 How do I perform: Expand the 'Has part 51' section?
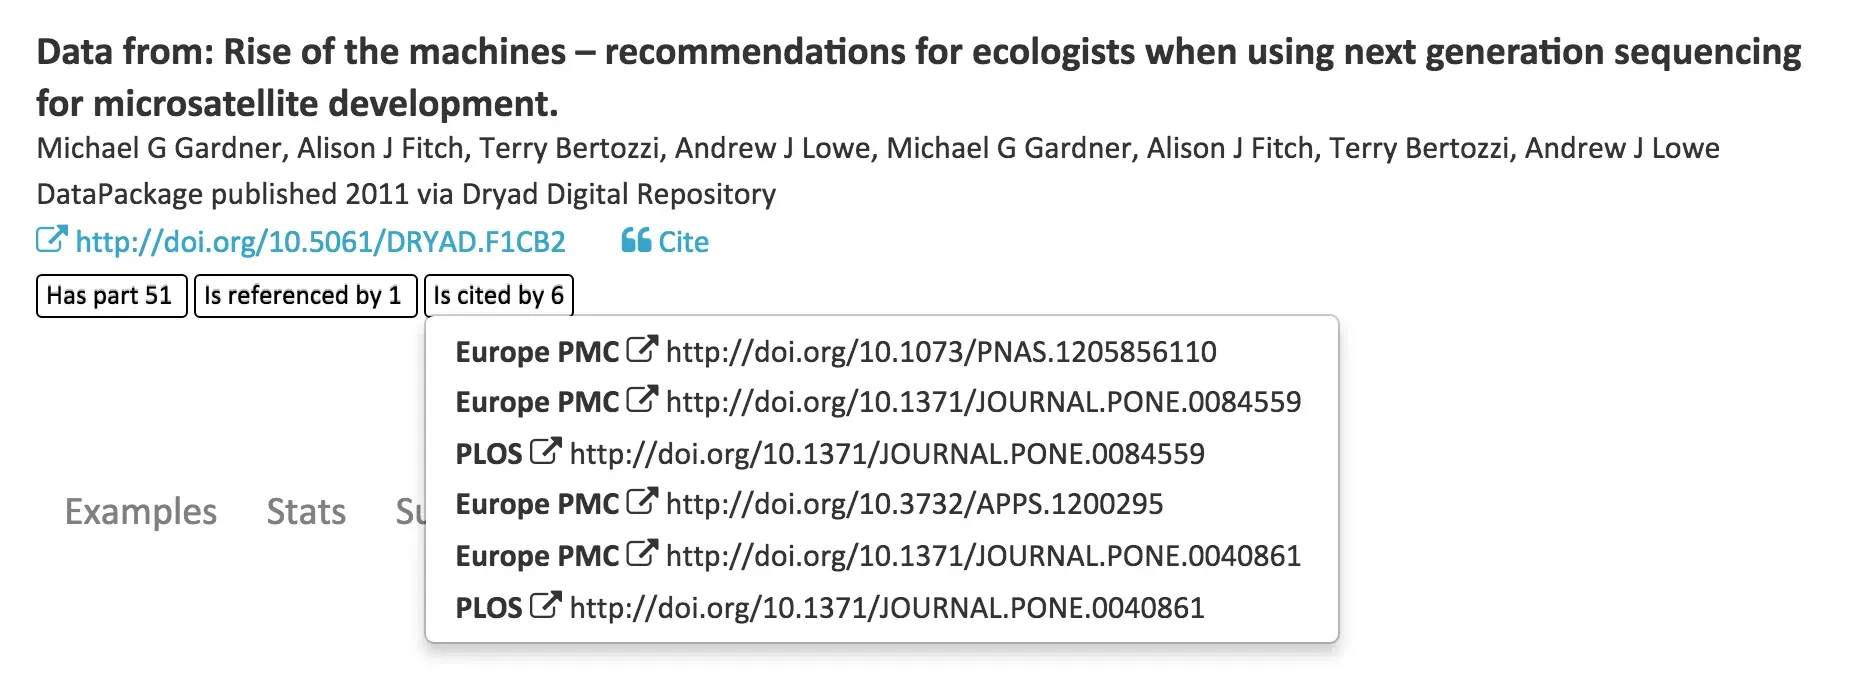click(110, 295)
